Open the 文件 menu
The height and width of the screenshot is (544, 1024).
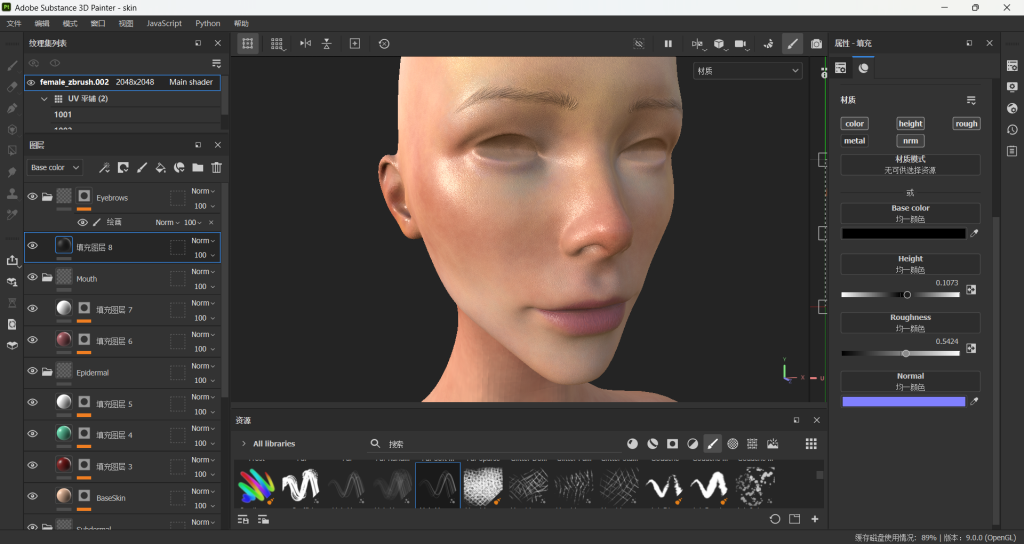14,23
